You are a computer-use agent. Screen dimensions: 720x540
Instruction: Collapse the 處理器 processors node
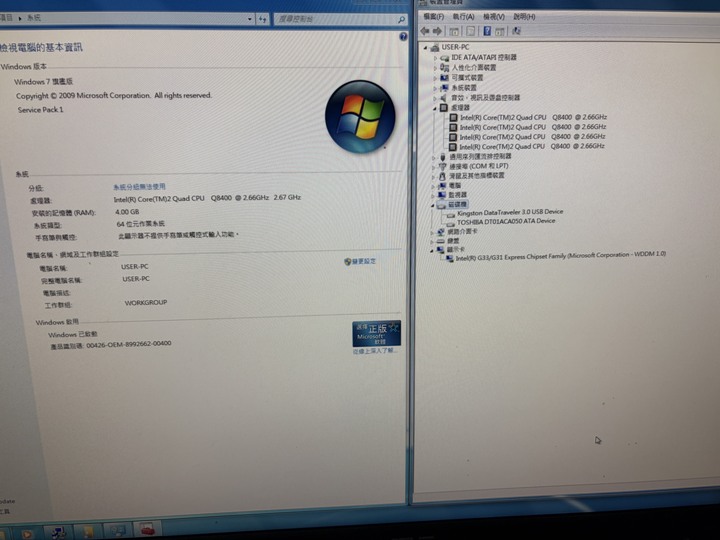[x=435, y=108]
